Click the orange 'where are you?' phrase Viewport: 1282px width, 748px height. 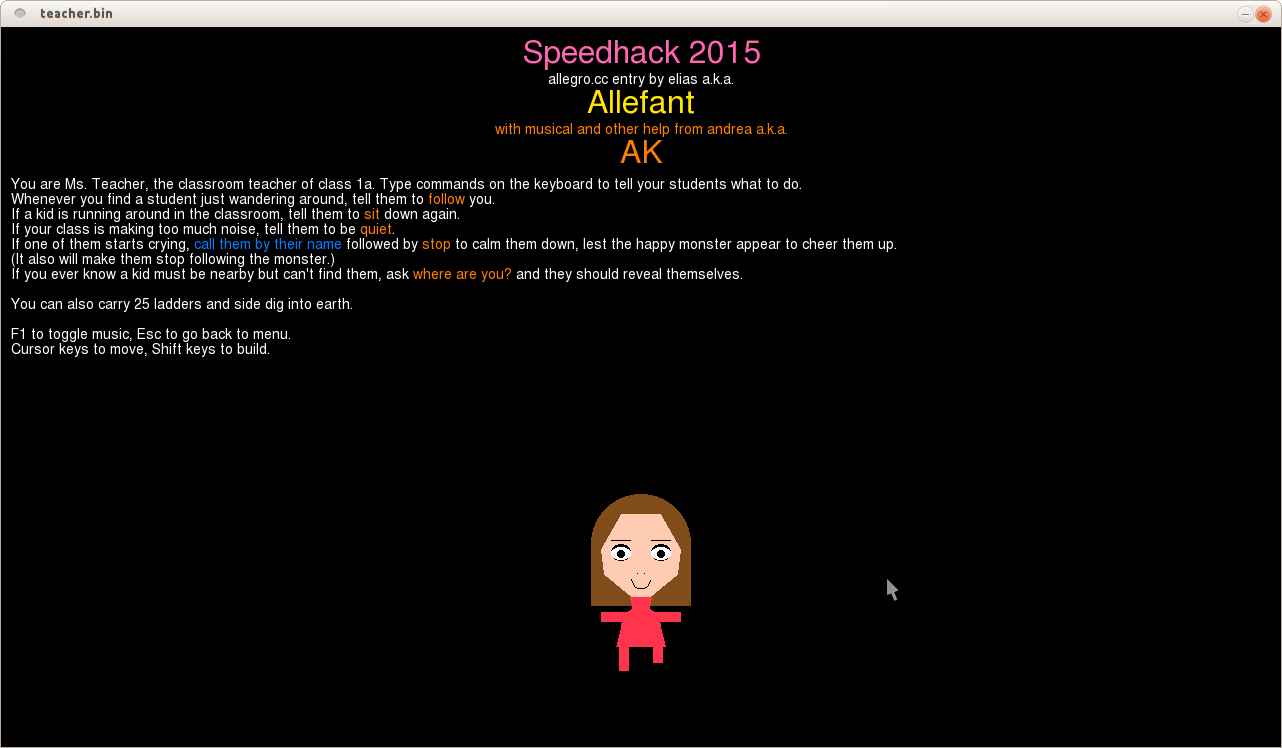click(462, 274)
